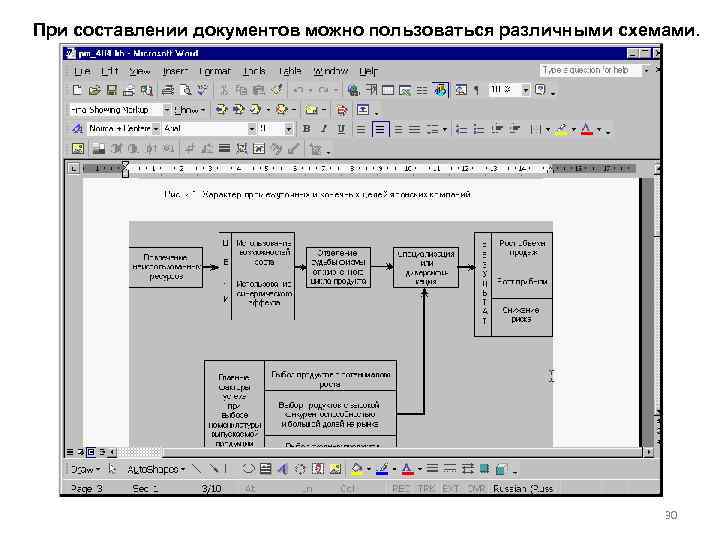720x540 pixels.
Task: Reject the change or delete comment
Action: 281,110
